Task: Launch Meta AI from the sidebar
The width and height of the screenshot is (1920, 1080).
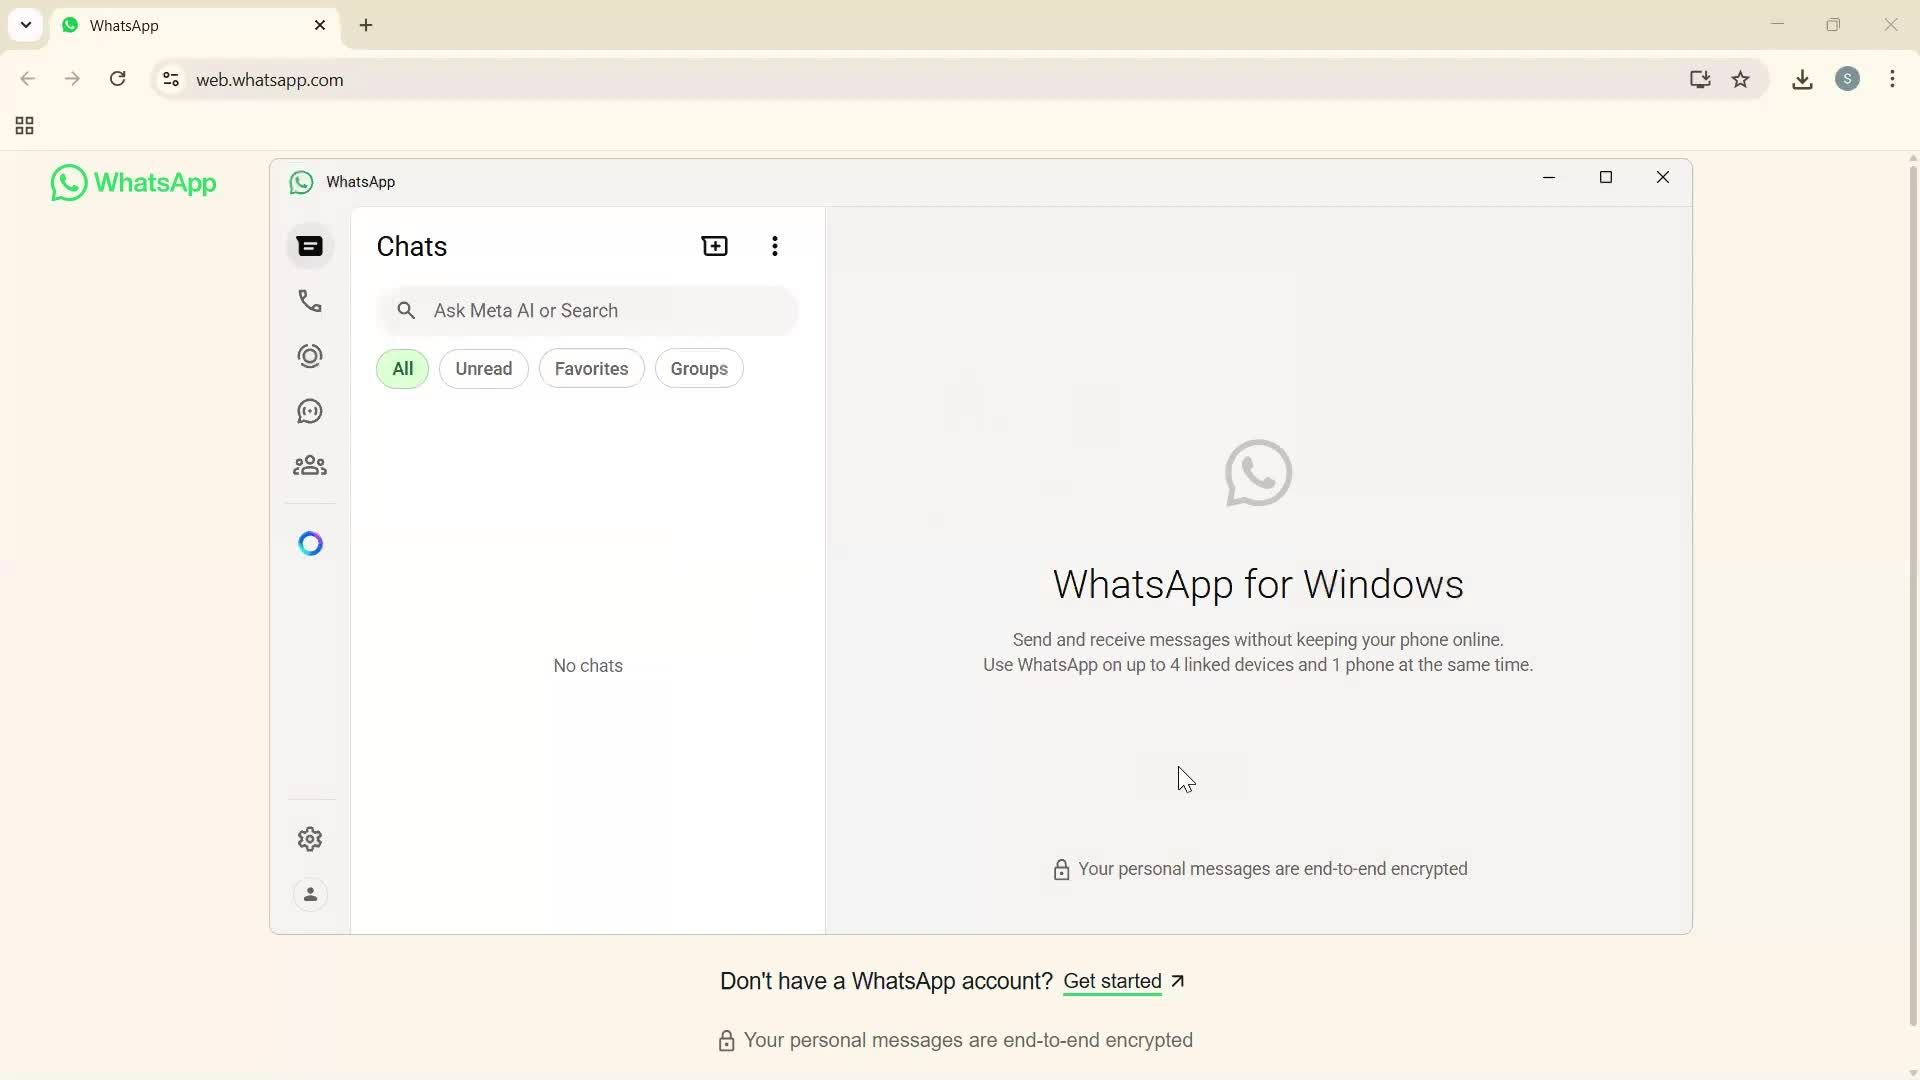Action: click(x=310, y=542)
